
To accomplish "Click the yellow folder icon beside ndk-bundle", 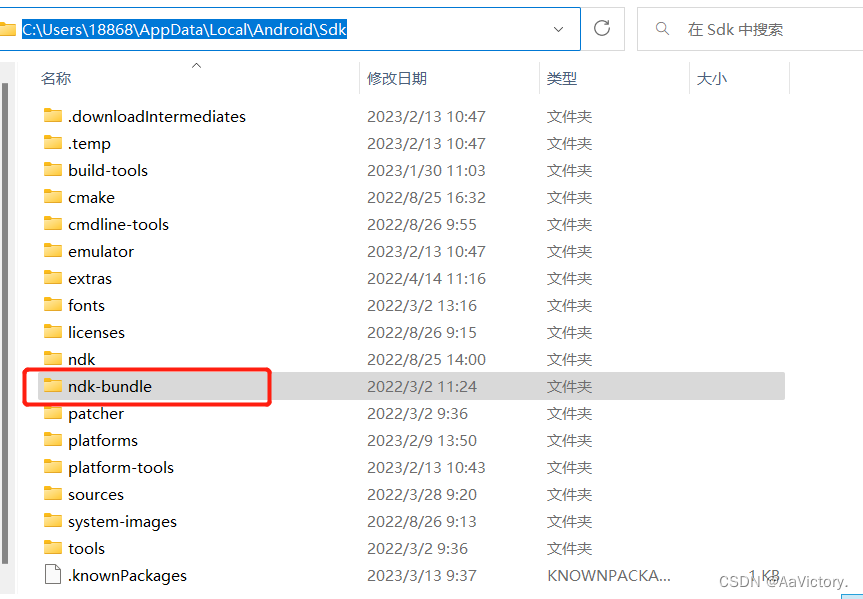I will tap(55, 386).
